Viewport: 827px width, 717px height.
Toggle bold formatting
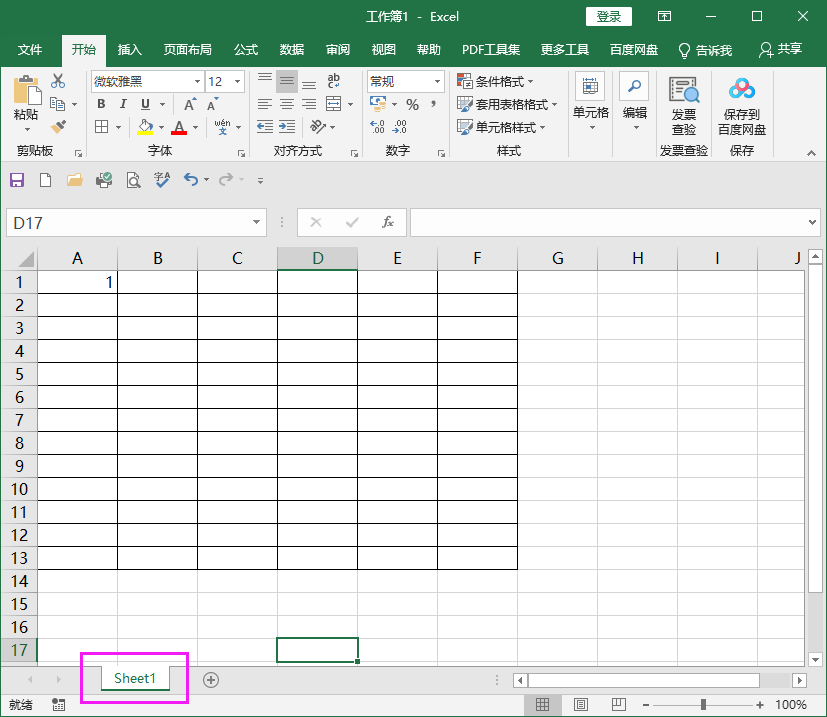[x=100, y=103]
